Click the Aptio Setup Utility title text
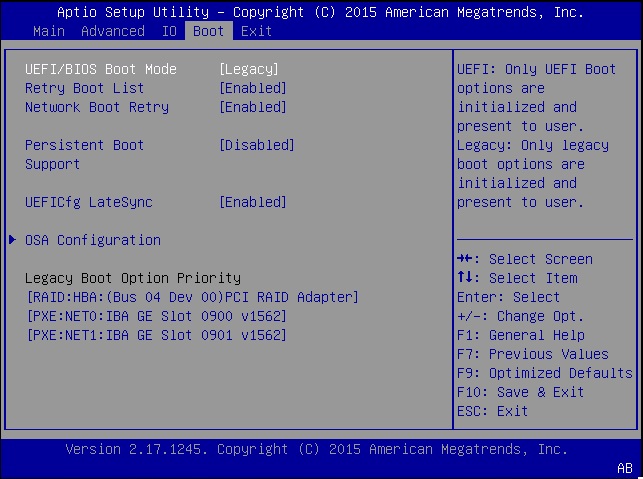Screen dimensions: 643x479 click(x=321, y=12)
